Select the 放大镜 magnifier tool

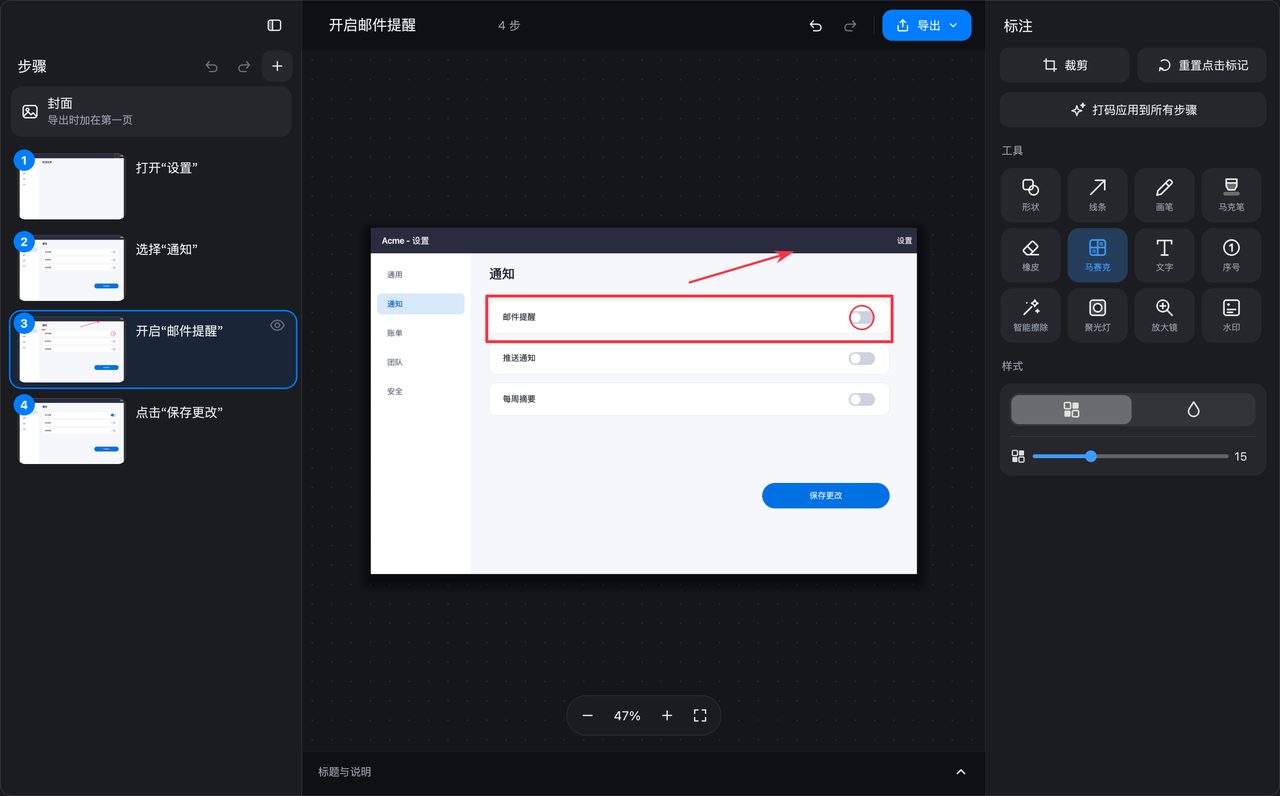(x=1164, y=316)
